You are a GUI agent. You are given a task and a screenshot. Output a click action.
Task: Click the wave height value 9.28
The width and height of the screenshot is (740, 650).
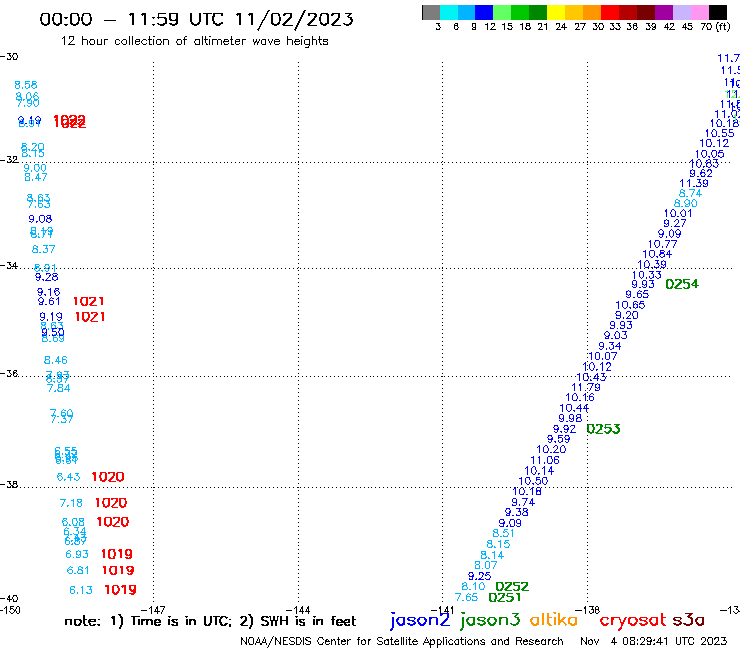pyautogui.click(x=47, y=277)
